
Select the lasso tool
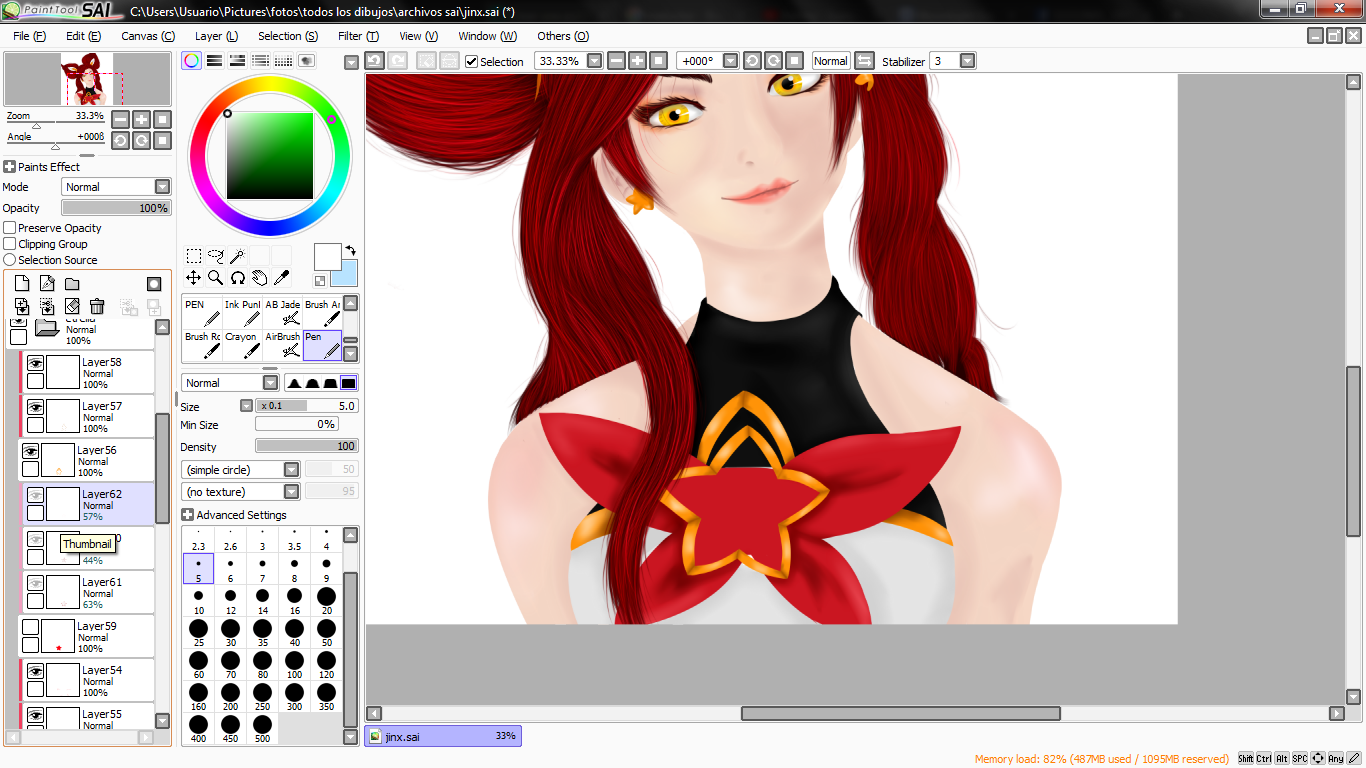point(216,256)
